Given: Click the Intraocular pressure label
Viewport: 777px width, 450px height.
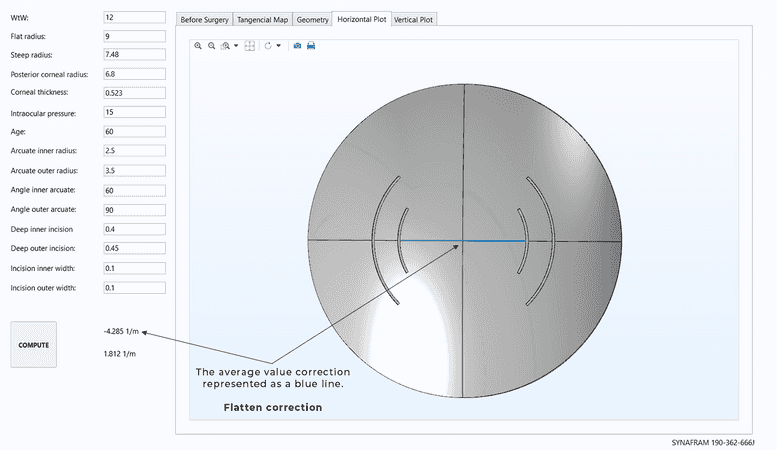Looking at the screenshot, I should point(43,113).
